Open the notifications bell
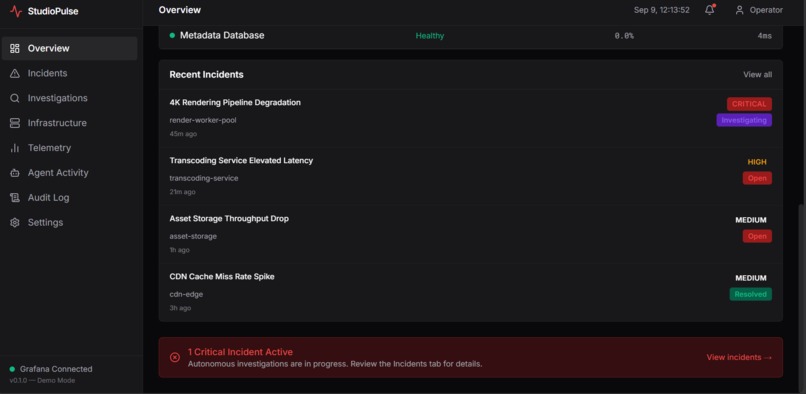Image resolution: width=806 pixels, height=394 pixels. click(x=710, y=10)
